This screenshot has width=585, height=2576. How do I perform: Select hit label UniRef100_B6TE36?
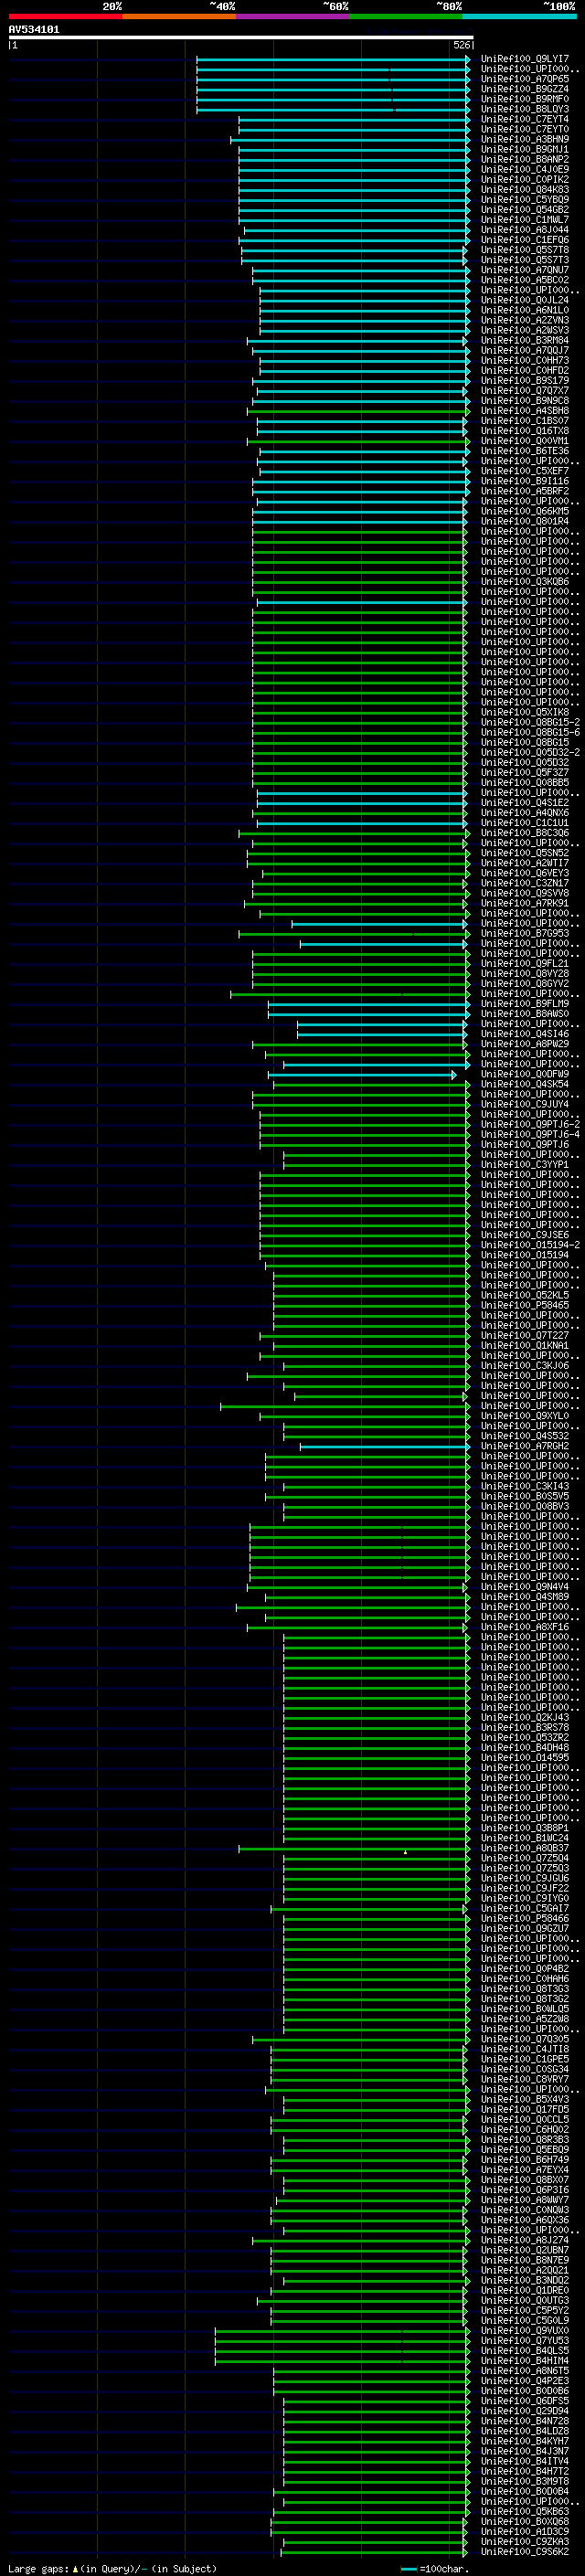tap(525, 451)
